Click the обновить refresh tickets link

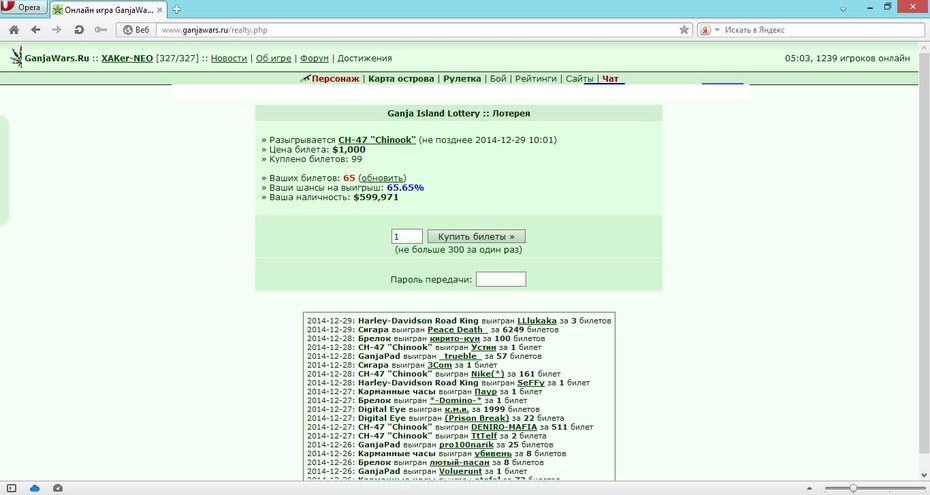(x=382, y=178)
